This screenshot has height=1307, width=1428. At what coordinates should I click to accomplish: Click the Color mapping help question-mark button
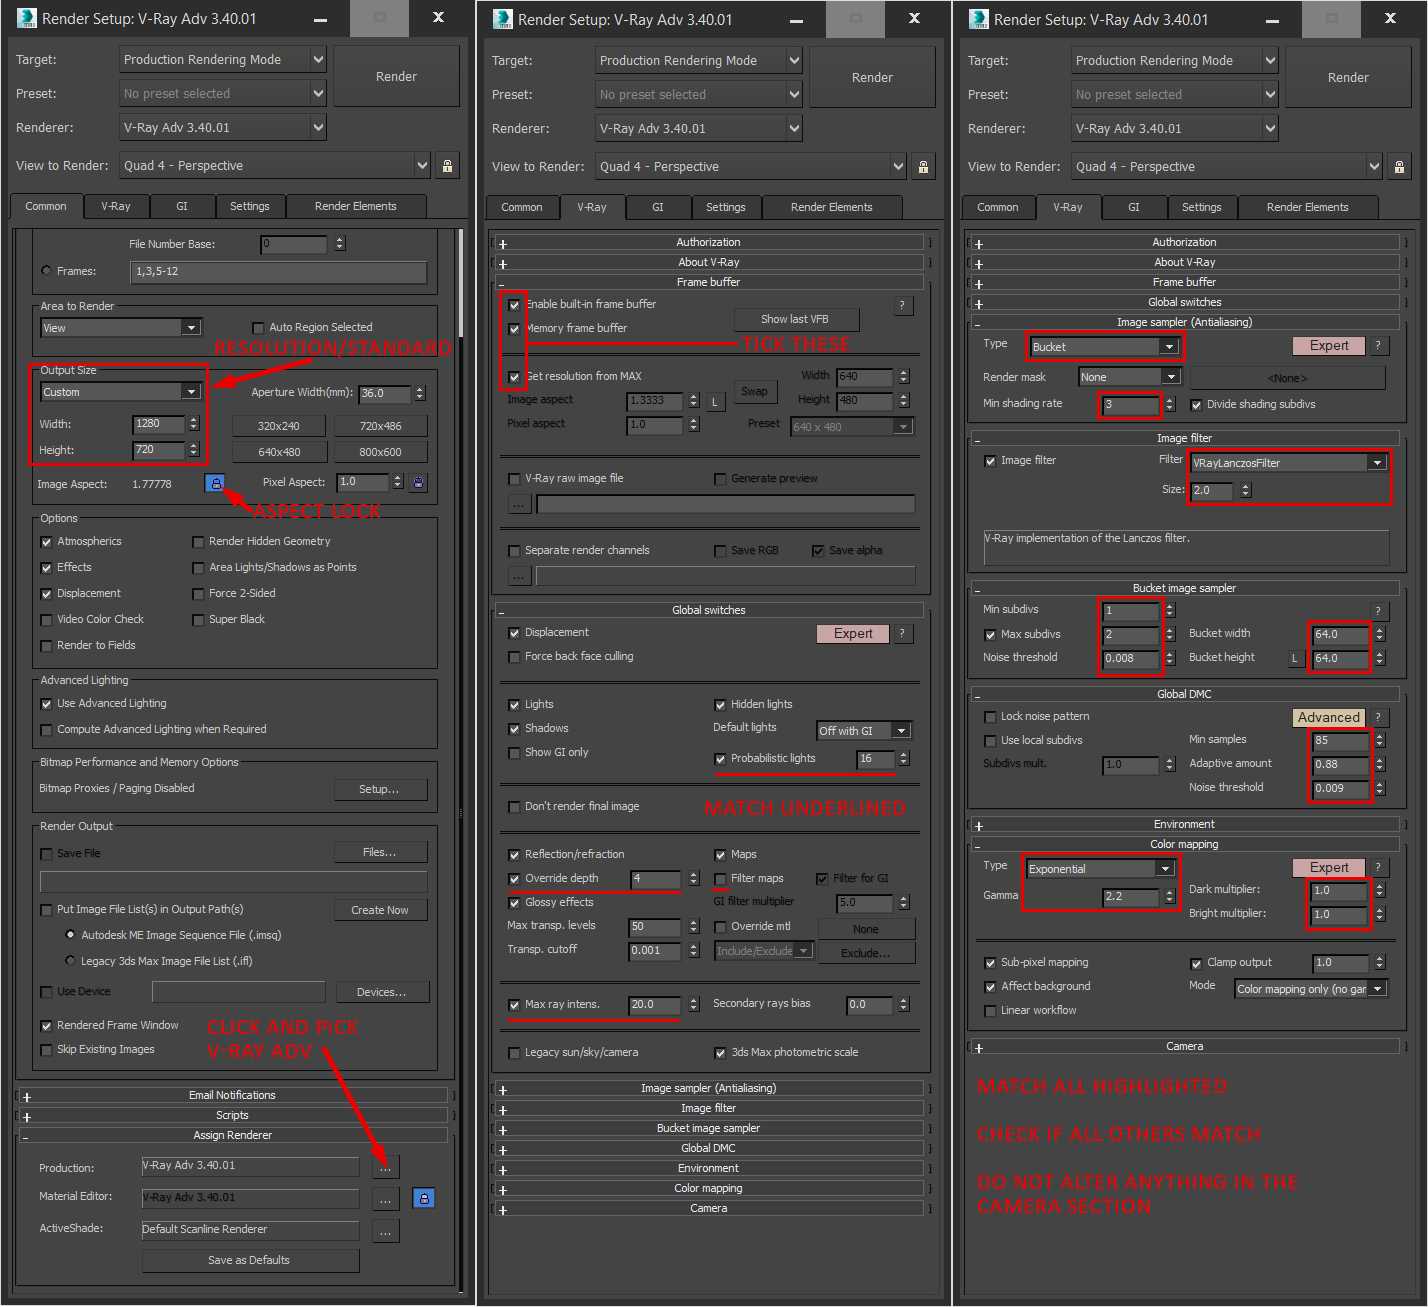[x=1378, y=867]
